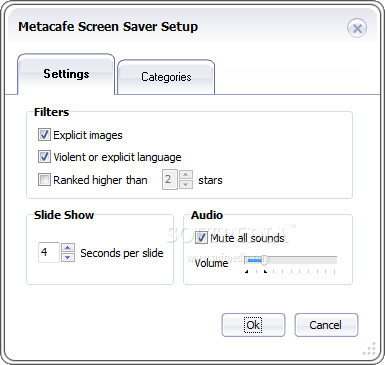Image resolution: width=385 pixels, height=365 pixels.
Task: Select the Settings tab
Action: click(66, 74)
